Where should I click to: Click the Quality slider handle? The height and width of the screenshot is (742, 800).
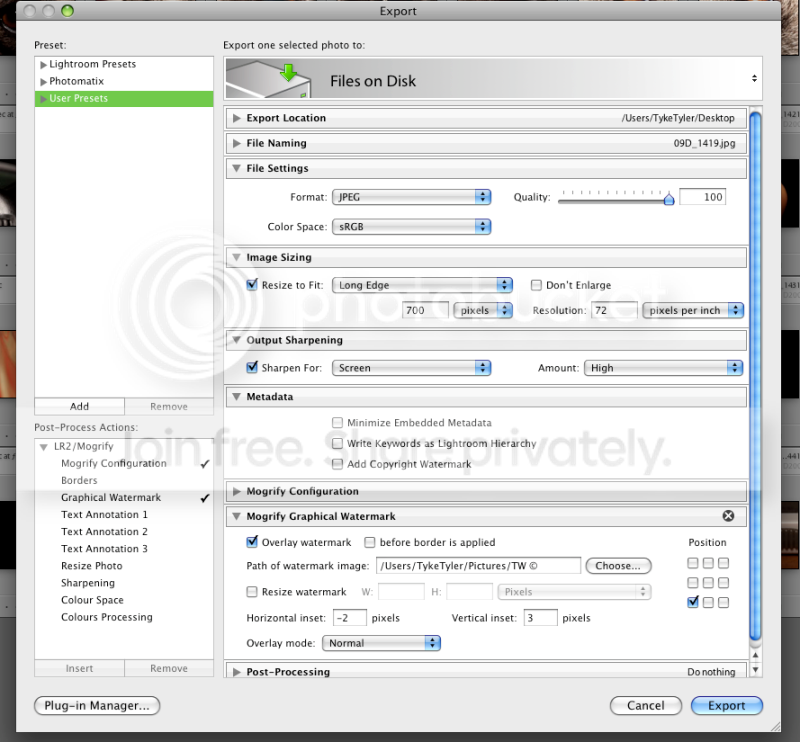[668, 199]
